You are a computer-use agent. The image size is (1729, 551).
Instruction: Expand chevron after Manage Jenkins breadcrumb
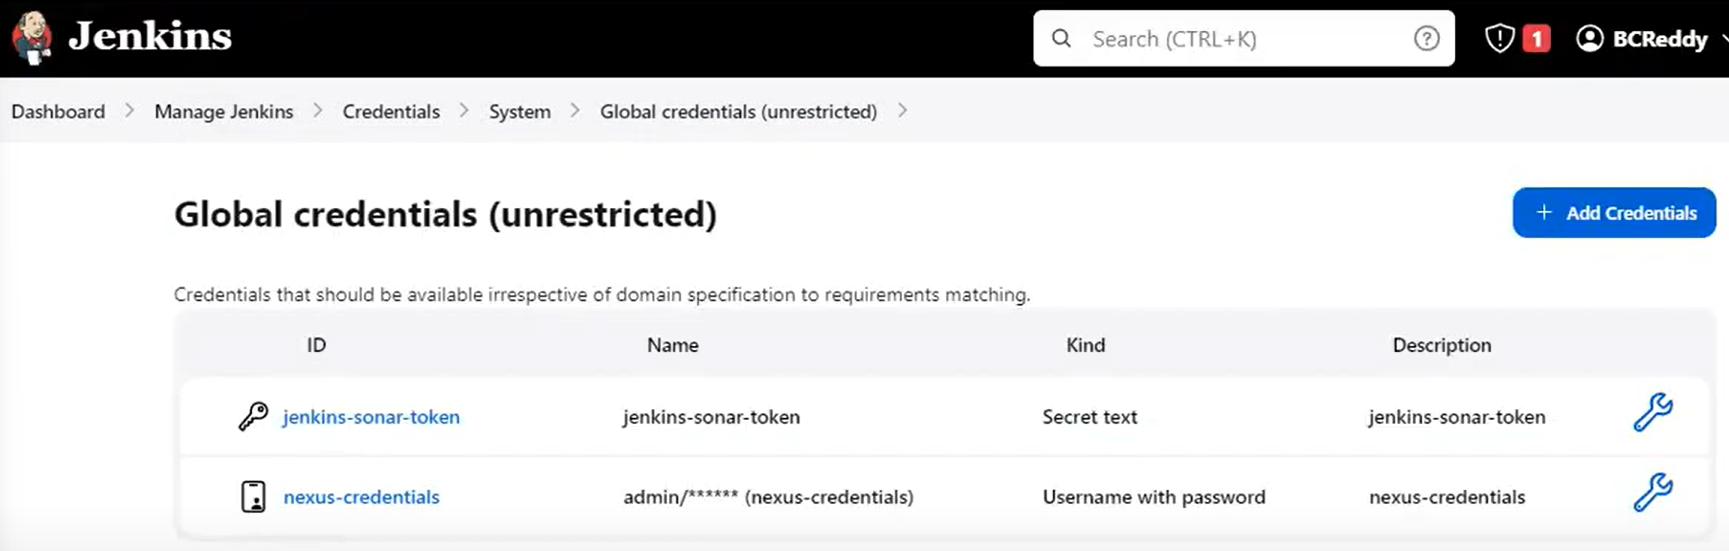(x=318, y=111)
